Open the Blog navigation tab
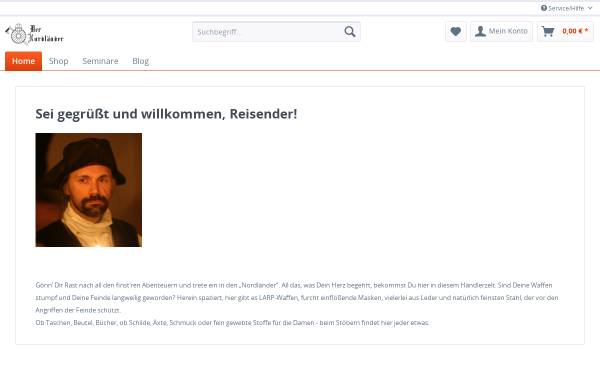 pos(140,61)
